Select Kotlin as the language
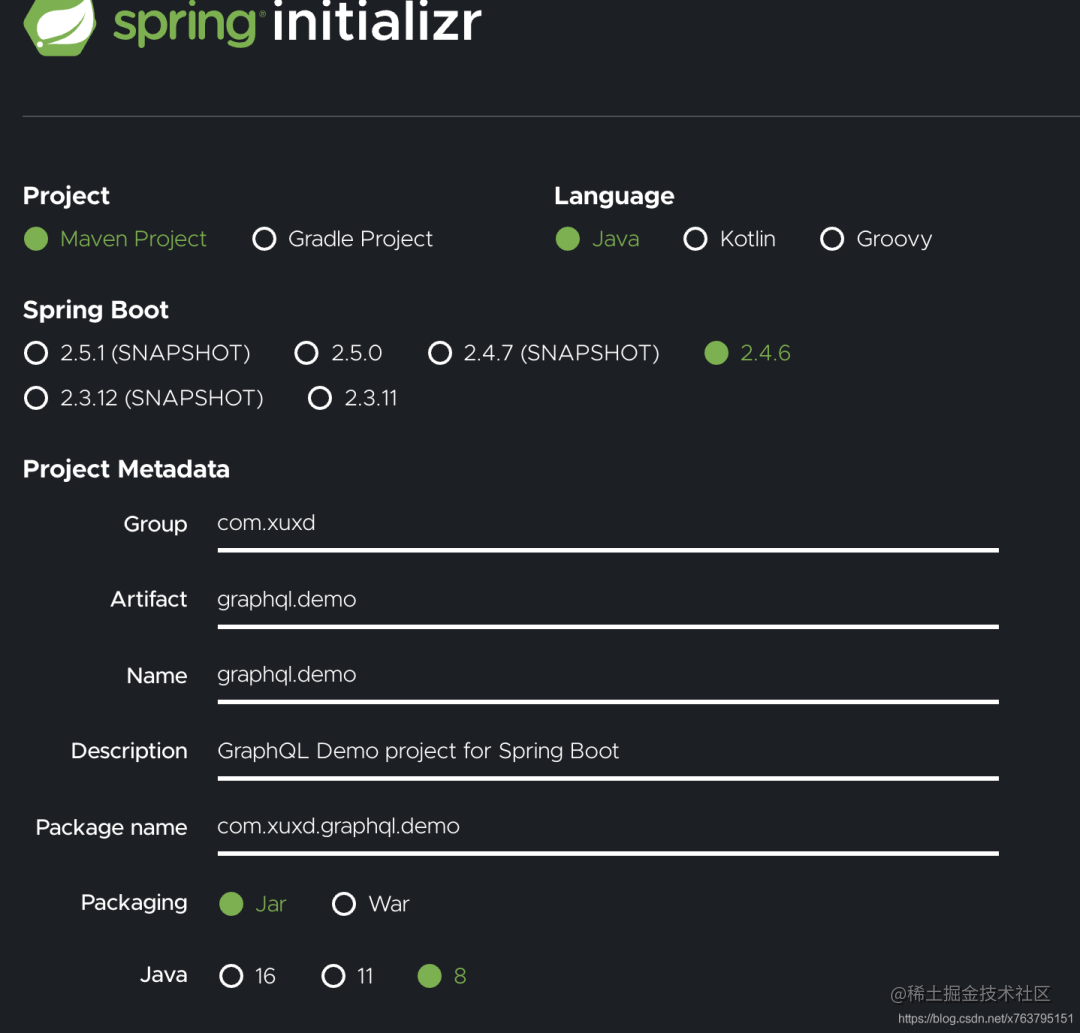This screenshot has height=1033, width=1080. (x=696, y=239)
